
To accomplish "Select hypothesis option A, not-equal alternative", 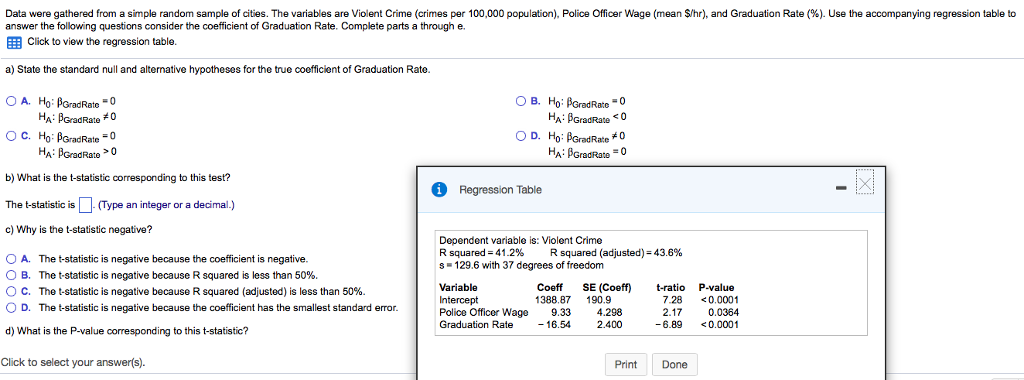I will tap(12, 101).
